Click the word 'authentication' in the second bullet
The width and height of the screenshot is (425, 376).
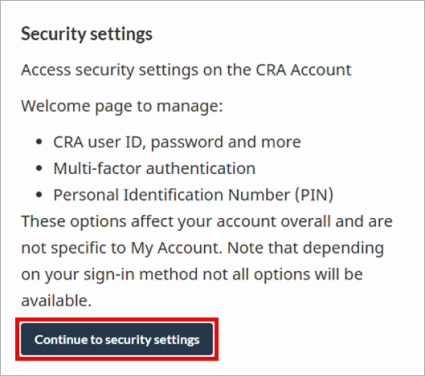point(201,168)
